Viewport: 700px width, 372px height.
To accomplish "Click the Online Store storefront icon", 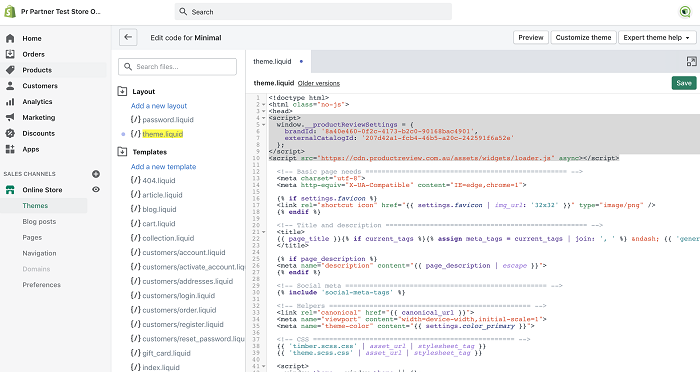I will 10,190.
